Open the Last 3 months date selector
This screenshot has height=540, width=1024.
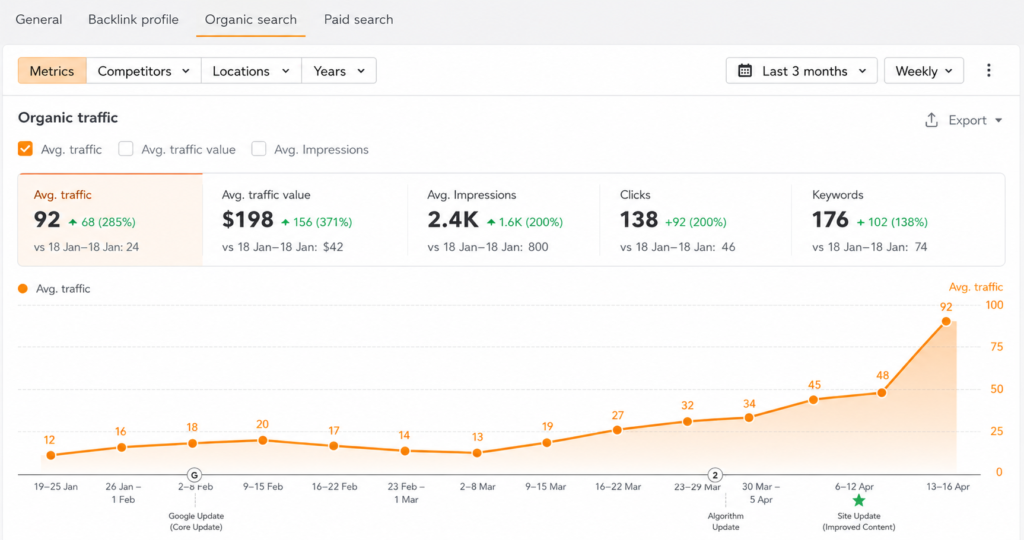(802, 71)
